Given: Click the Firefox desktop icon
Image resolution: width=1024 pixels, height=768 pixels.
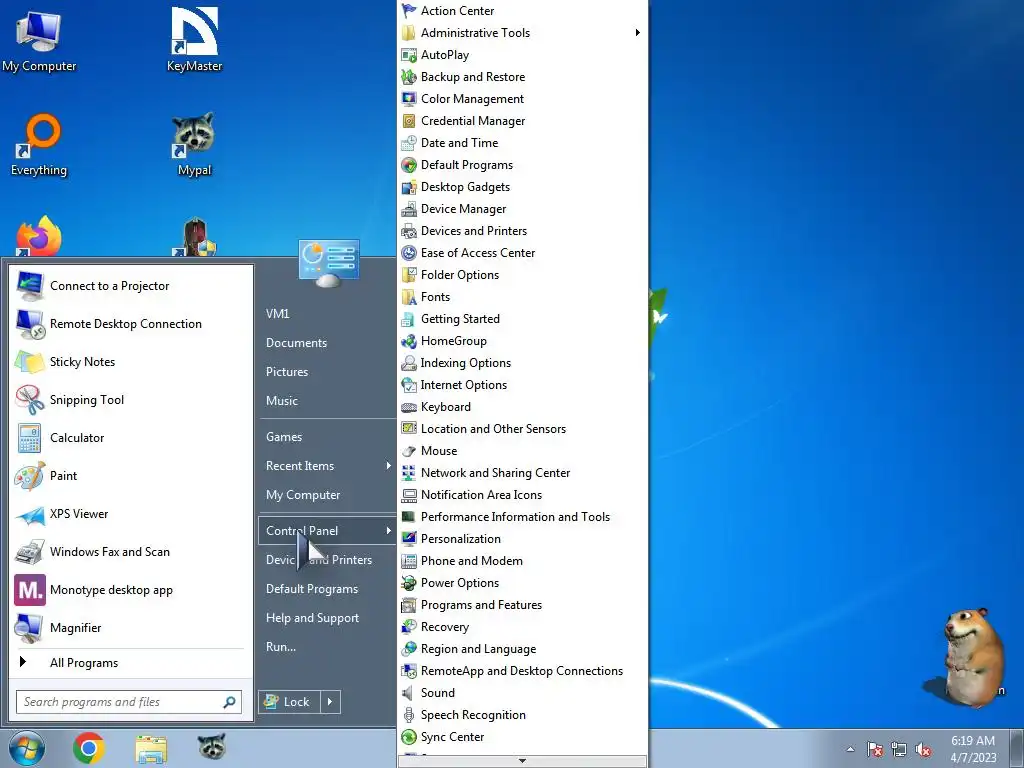Looking at the screenshot, I should 39,236.
